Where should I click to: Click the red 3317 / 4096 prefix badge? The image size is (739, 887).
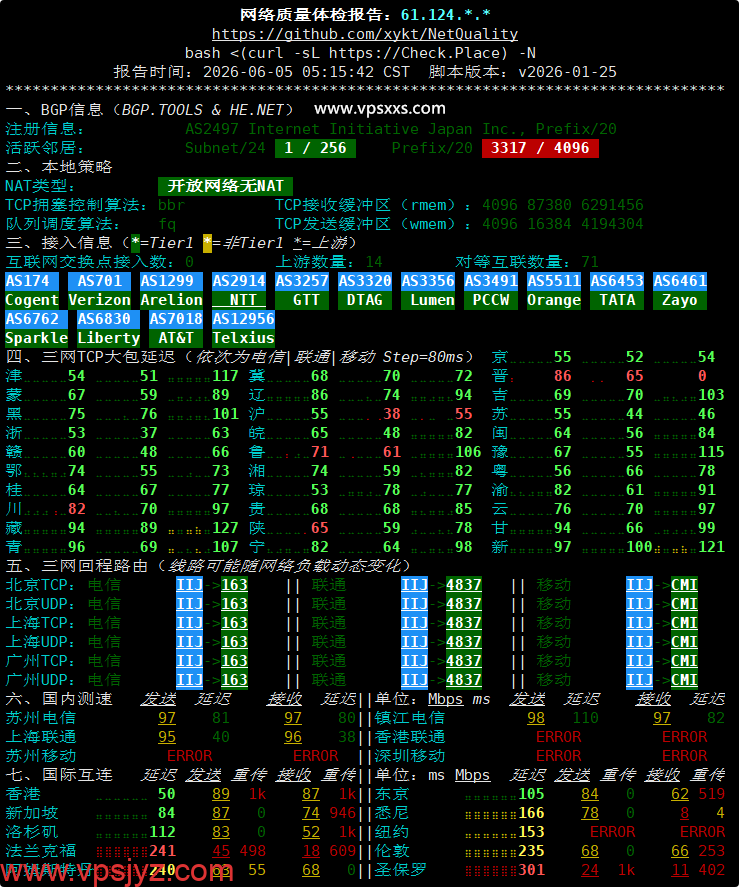point(540,148)
